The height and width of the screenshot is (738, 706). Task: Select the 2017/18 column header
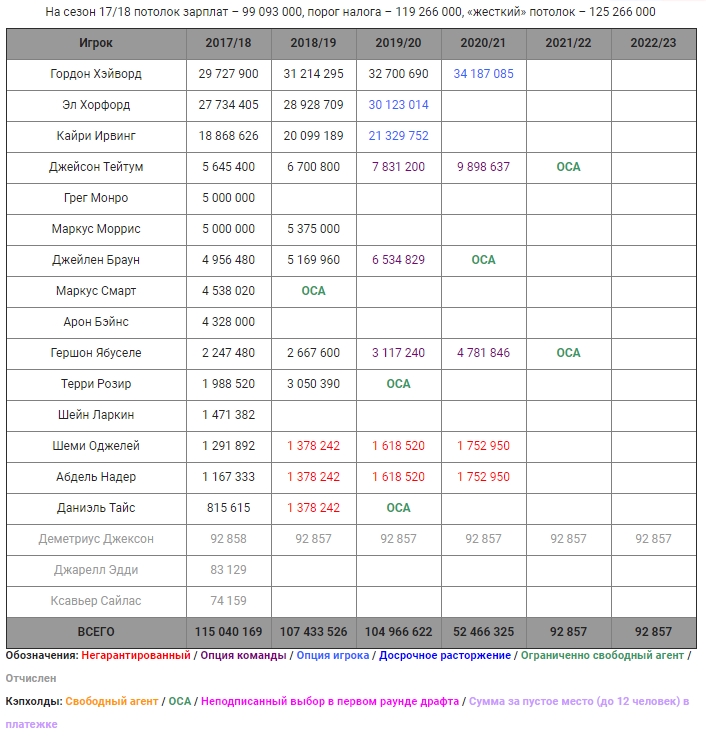228,43
